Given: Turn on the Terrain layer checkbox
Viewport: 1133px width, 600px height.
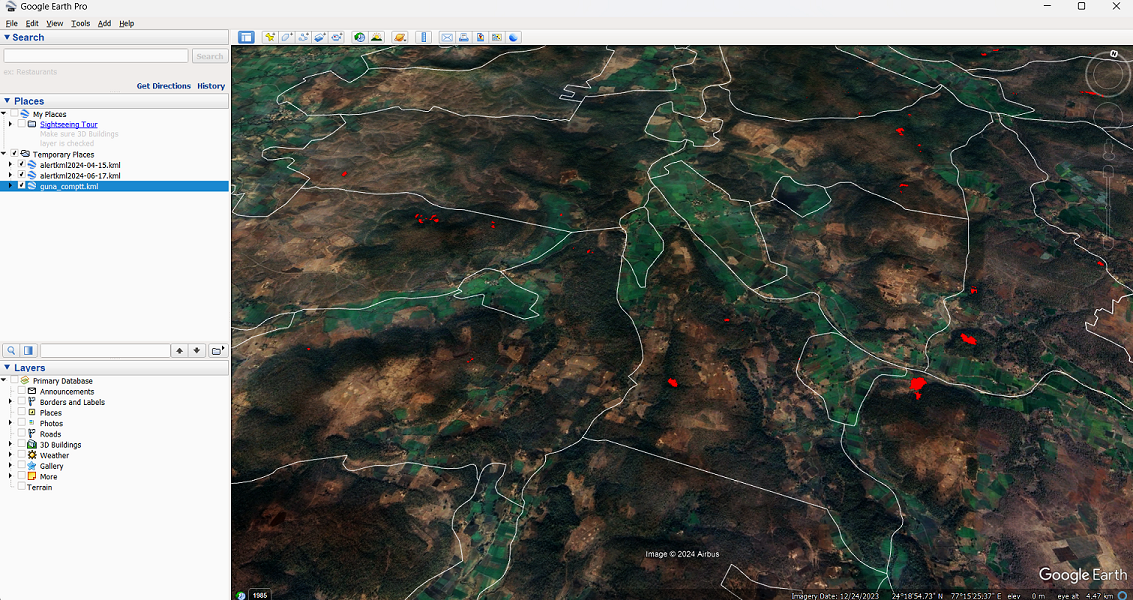Looking at the screenshot, I should (x=22, y=487).
